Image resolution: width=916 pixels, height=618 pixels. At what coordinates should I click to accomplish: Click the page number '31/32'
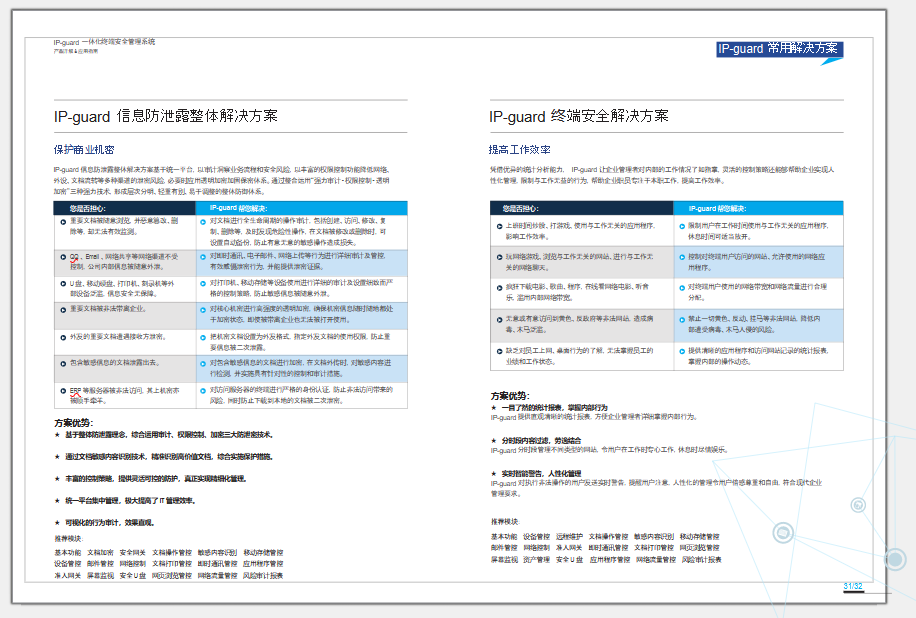pyautogui.click(x=853, y=586)
